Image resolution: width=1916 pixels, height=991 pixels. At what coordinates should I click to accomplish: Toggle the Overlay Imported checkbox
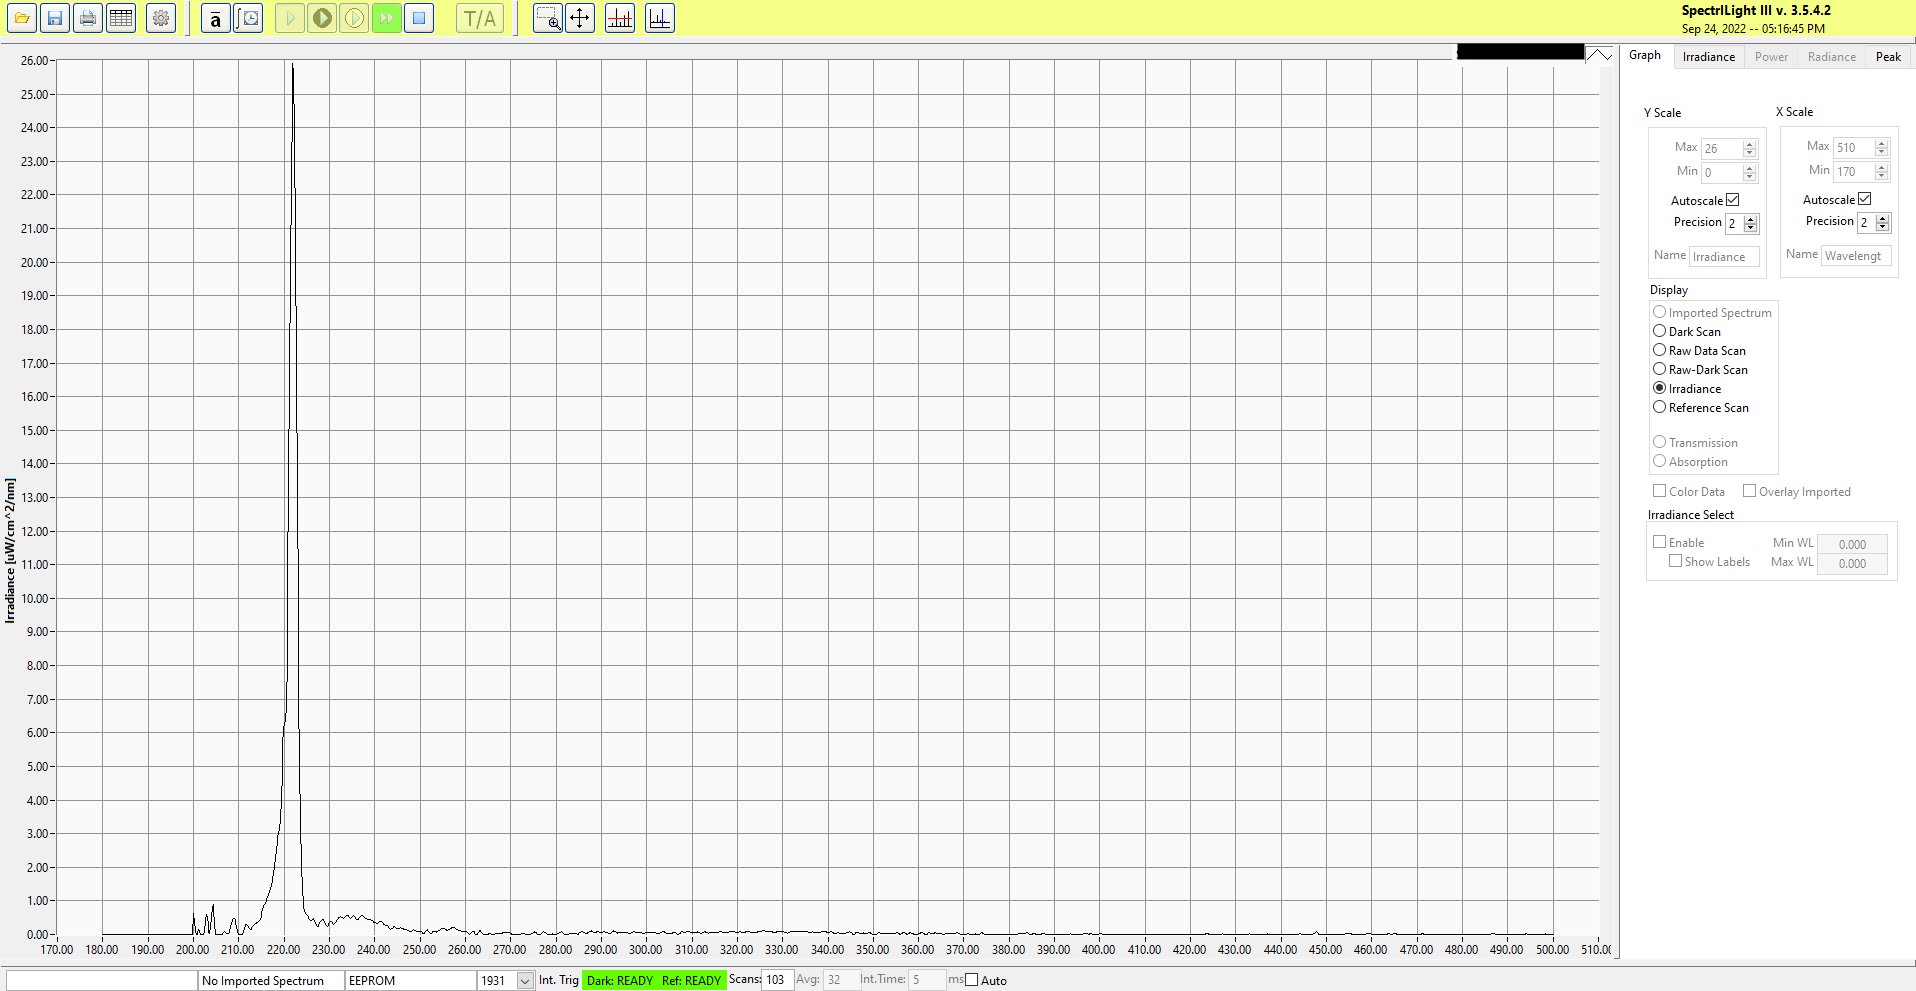pyautogui.click(x=1750, y=491)
